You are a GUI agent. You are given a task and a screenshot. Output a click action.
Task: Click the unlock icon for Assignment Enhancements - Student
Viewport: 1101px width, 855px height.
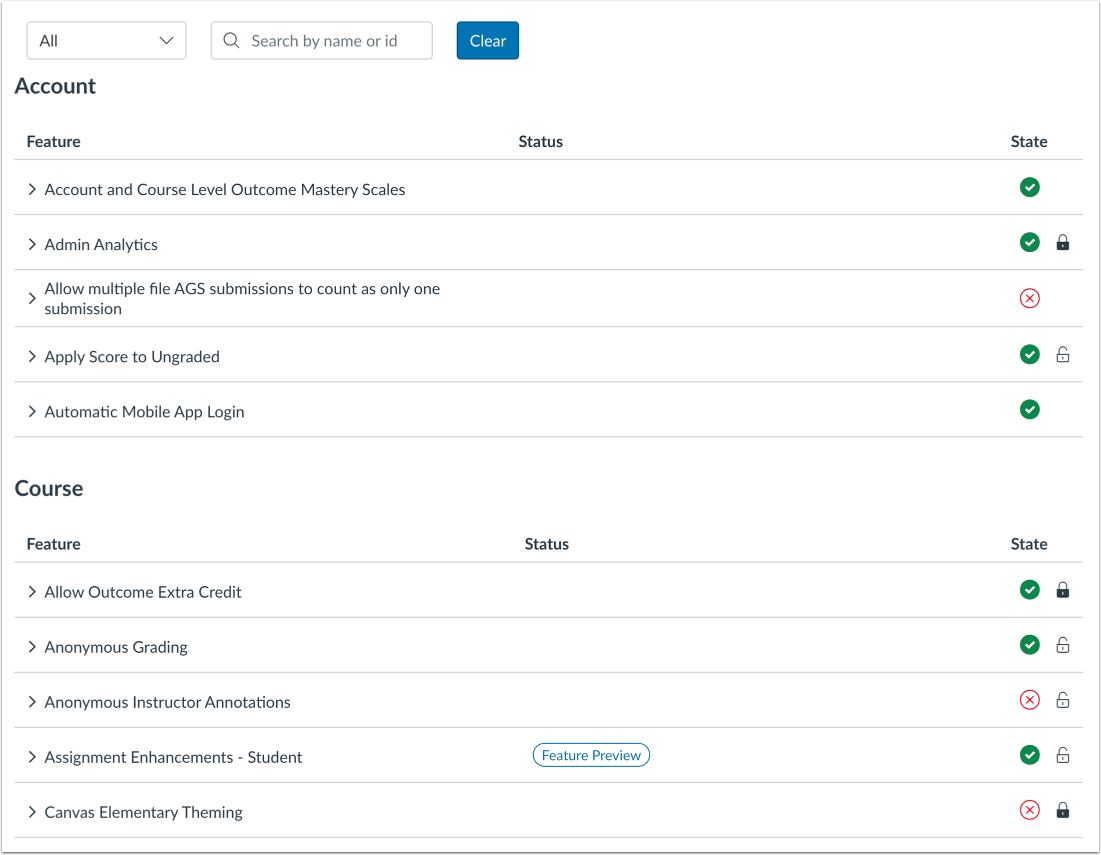[x=1063, y=755]
